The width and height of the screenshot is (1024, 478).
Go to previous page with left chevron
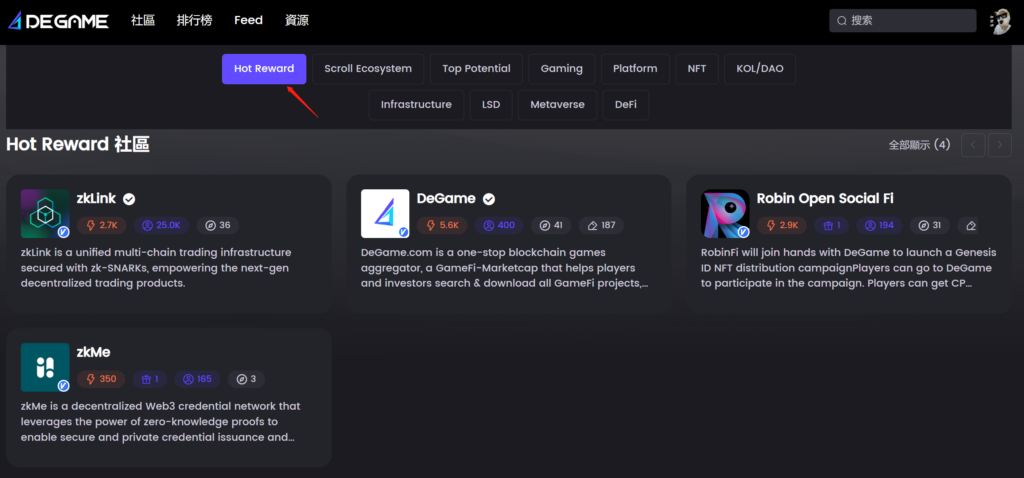[x=973, y=145]
